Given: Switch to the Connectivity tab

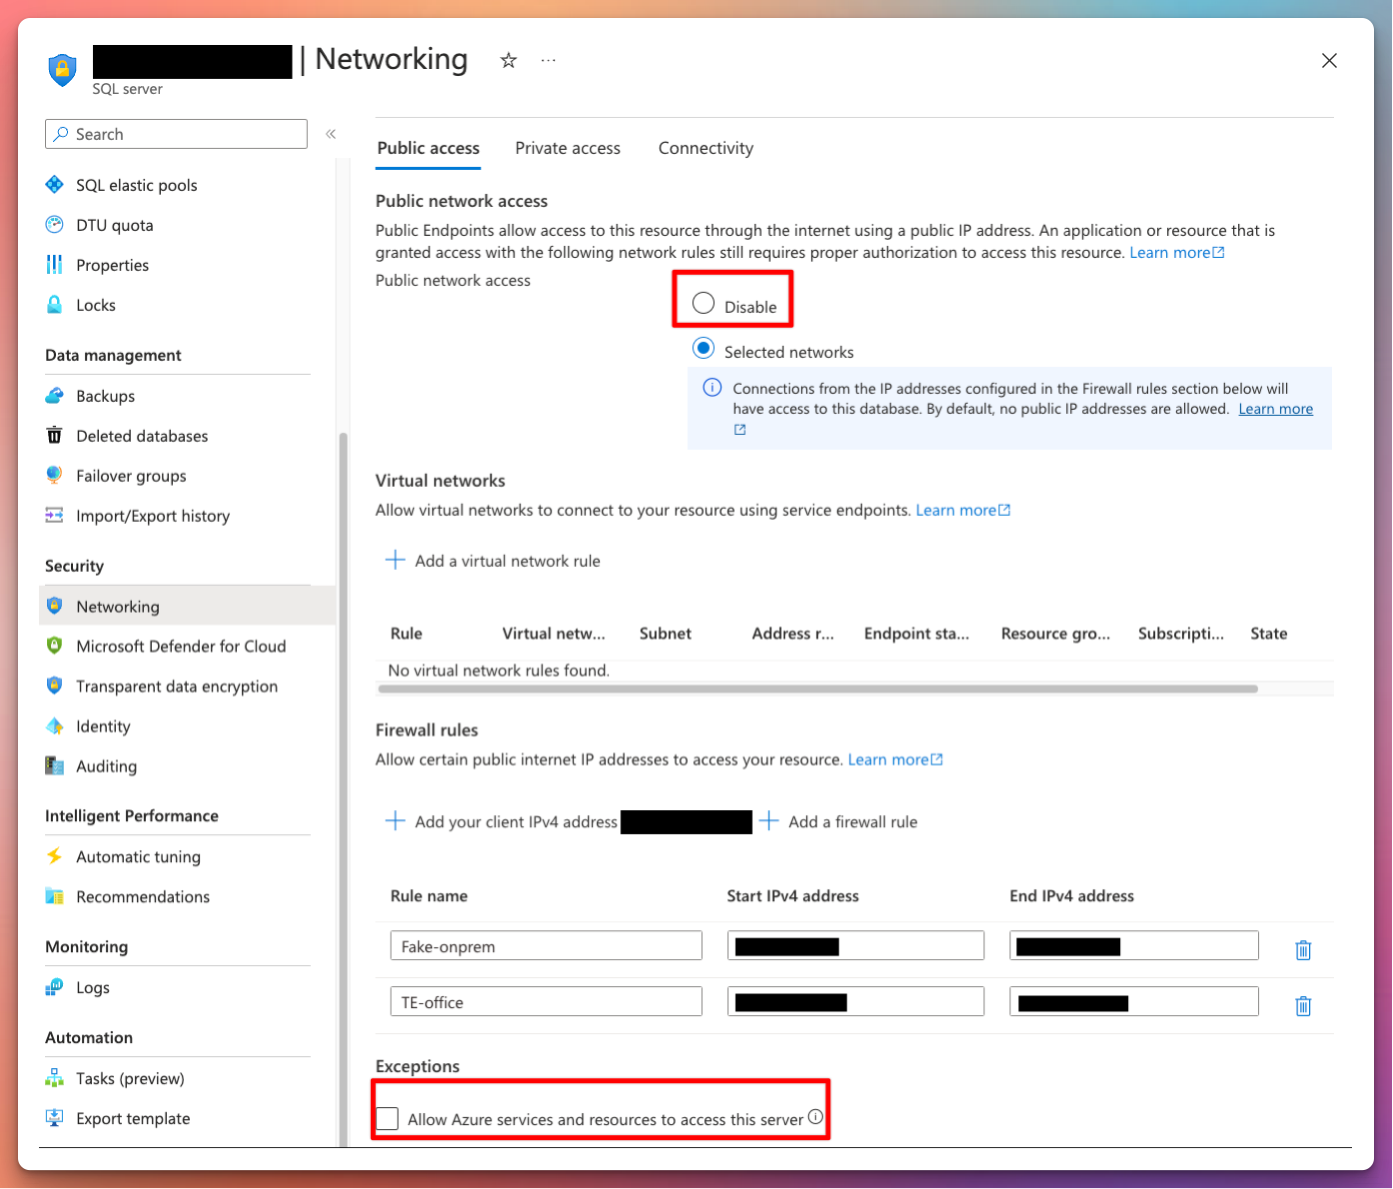Looking at the screenshot, I should 706,148.
